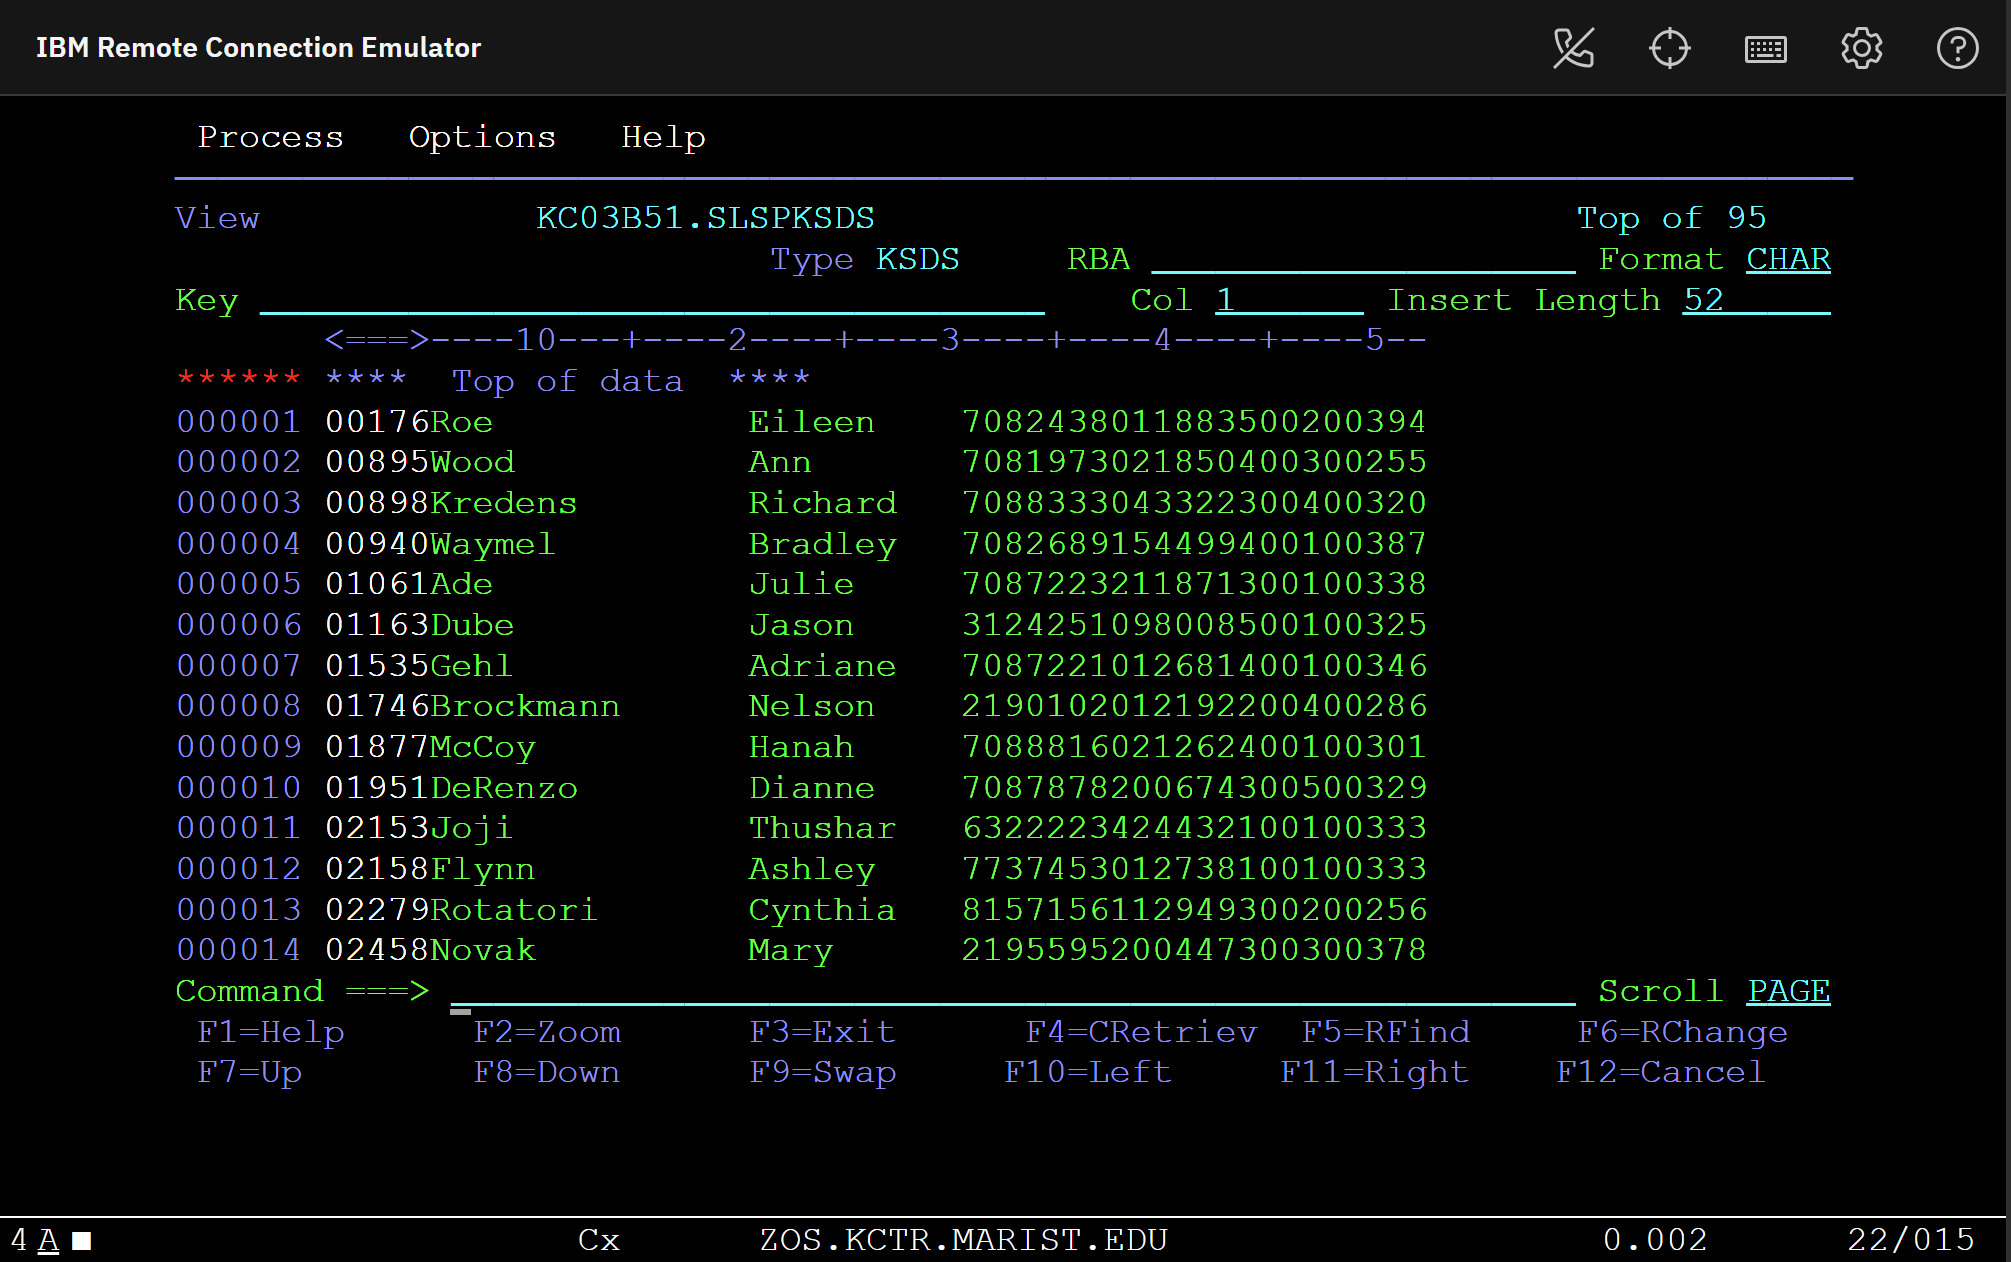Click the Key input field
Image resolution: width=2011 pixels, height=1262 pixels.
652,300
